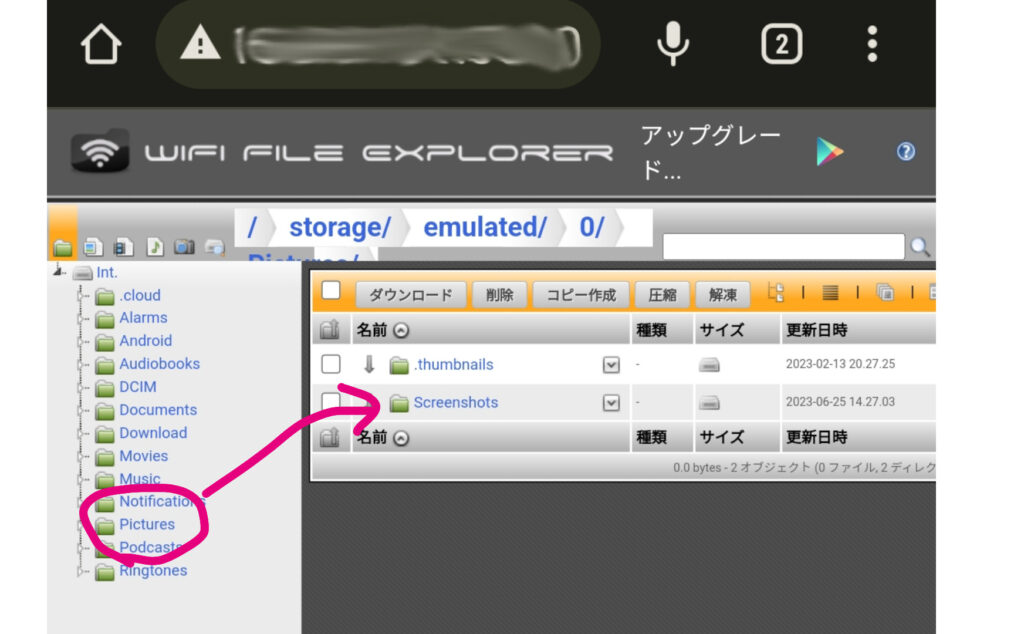Click the Screenshots folder icon
The image size is (1024, 634).
(398, 403)
